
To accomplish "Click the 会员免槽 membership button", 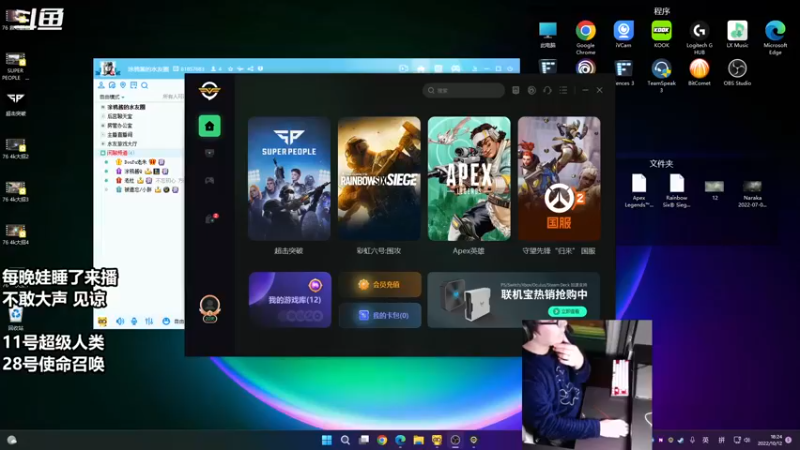I will pos(380,284).
